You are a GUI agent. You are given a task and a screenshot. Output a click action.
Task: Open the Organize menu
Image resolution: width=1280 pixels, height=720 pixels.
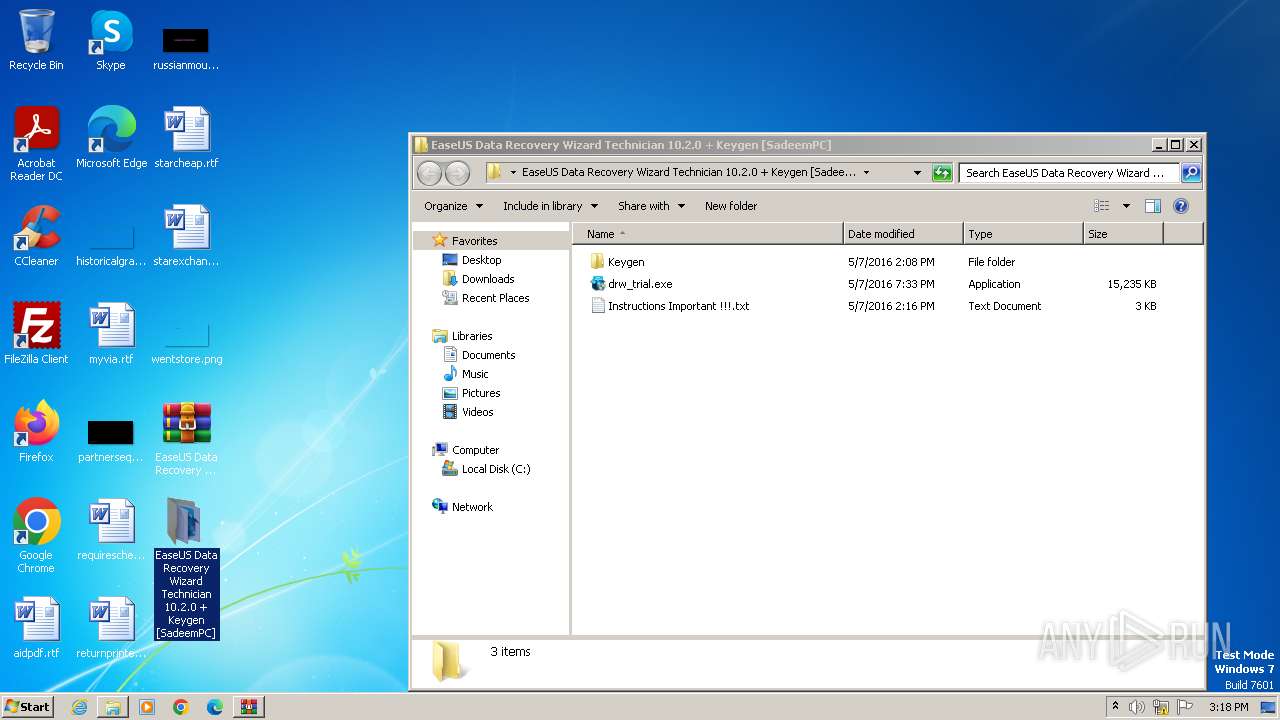[x=453, y=206]
